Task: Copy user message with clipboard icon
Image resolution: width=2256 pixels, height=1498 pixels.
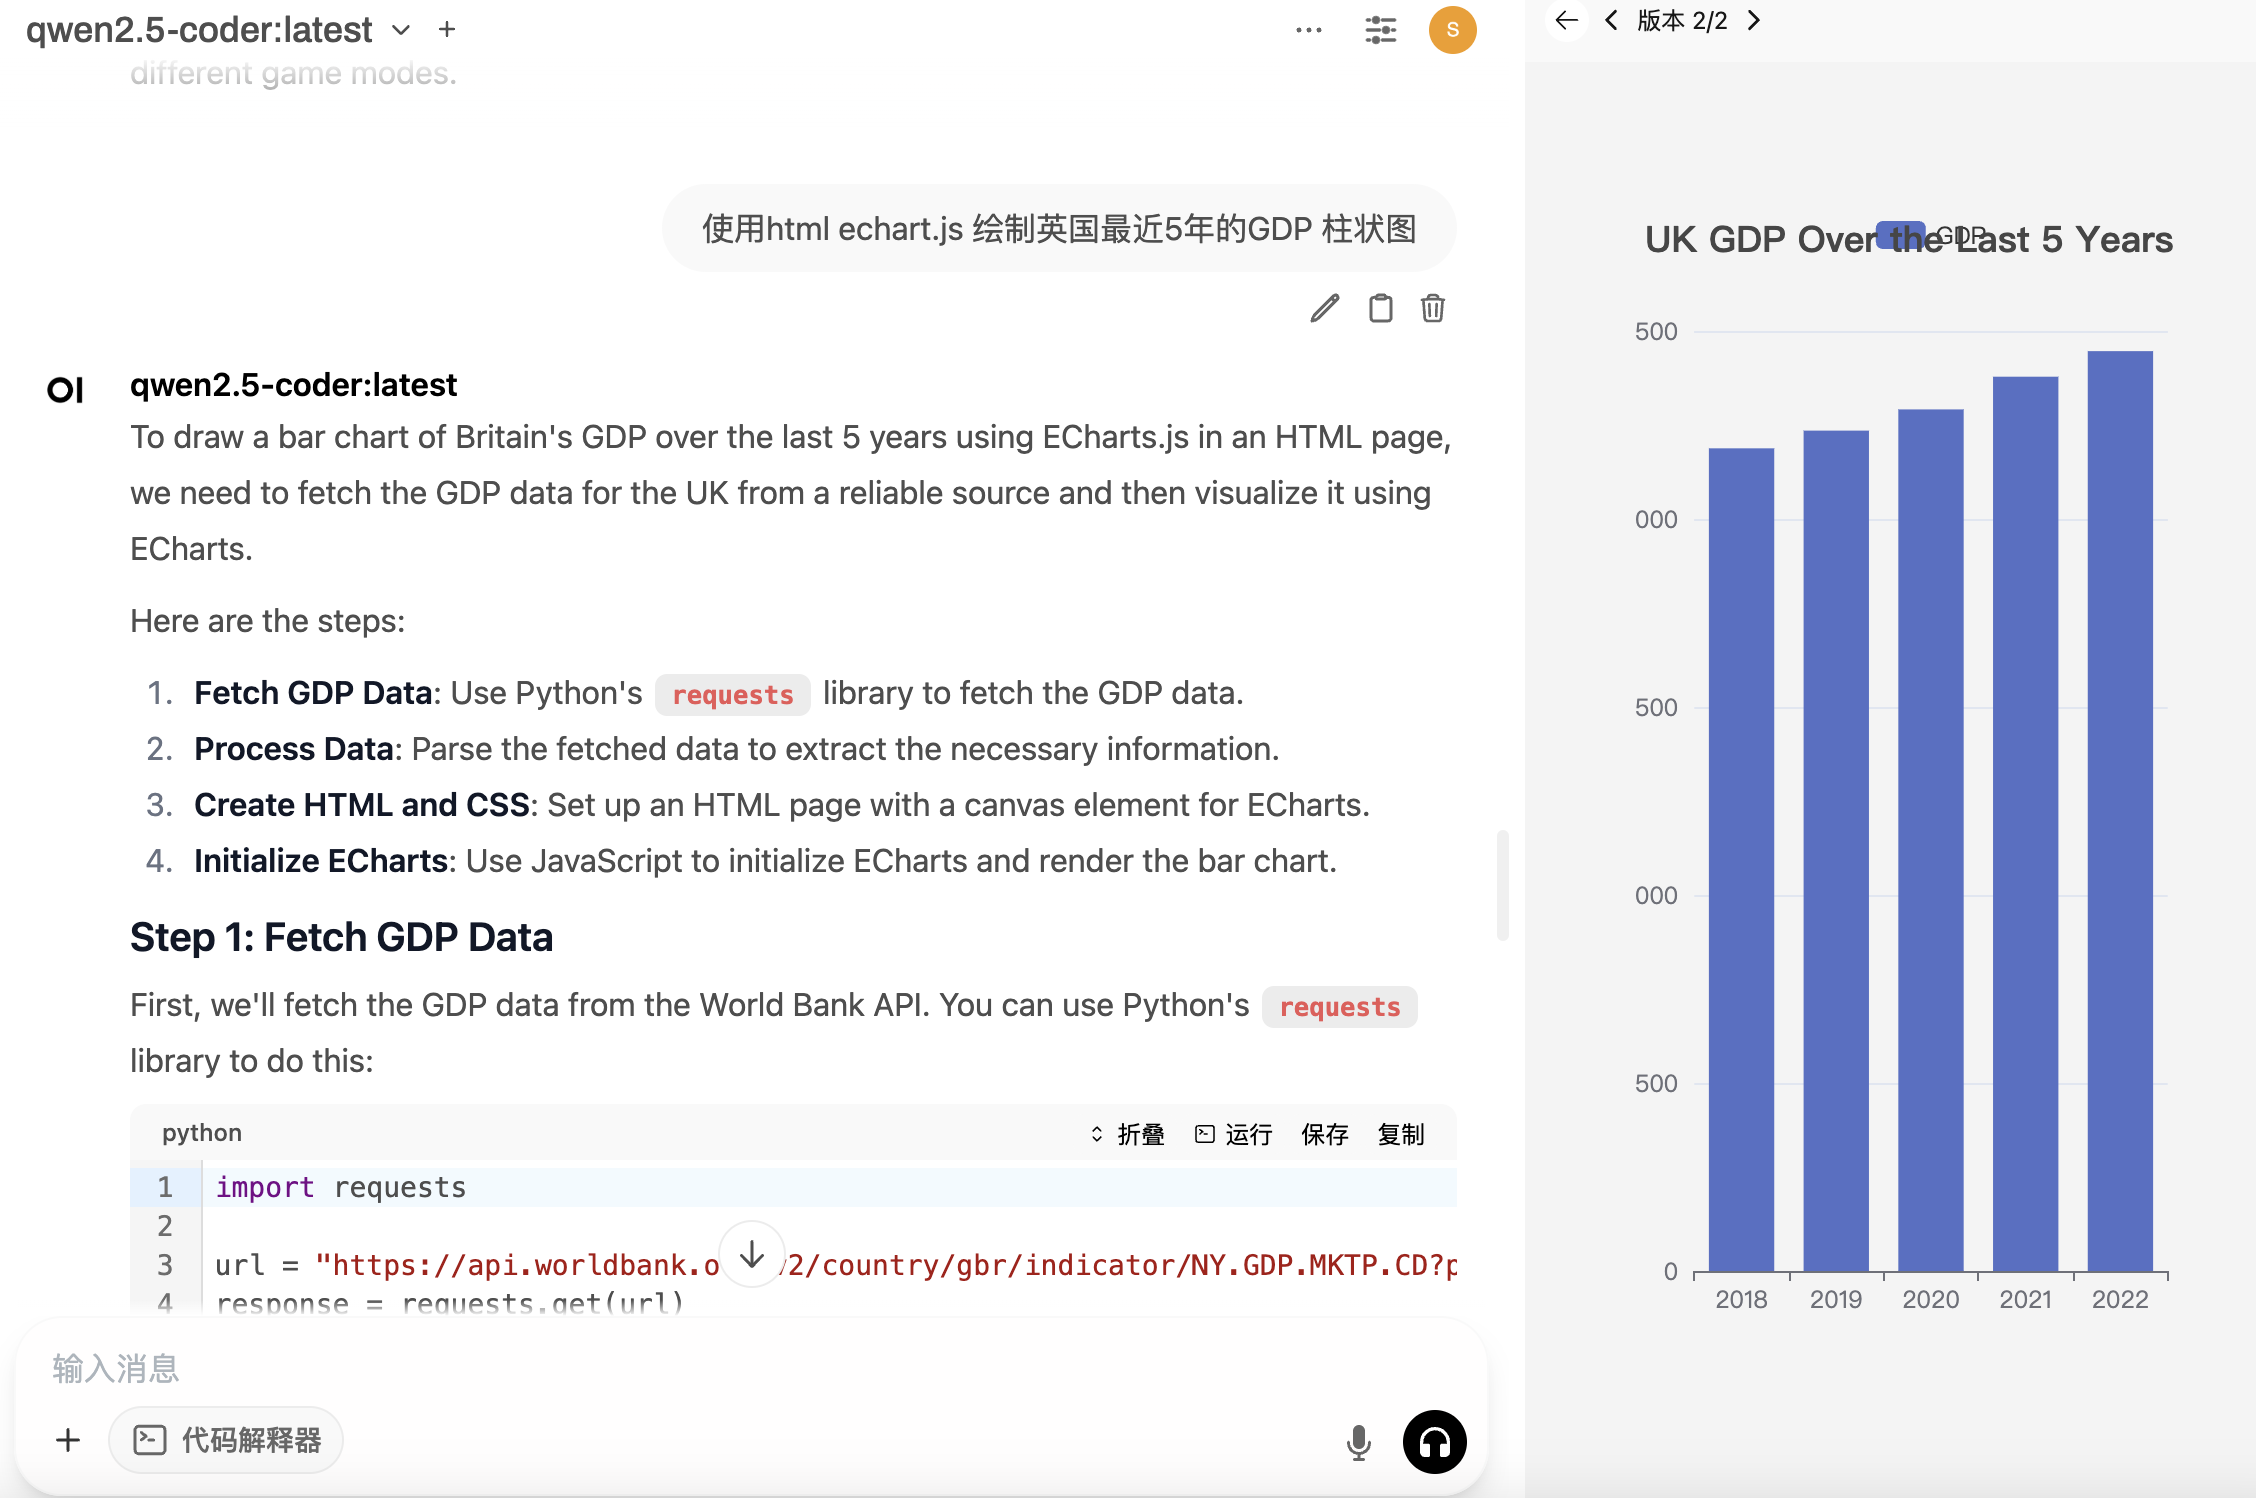Action: tap(1380, 309)
